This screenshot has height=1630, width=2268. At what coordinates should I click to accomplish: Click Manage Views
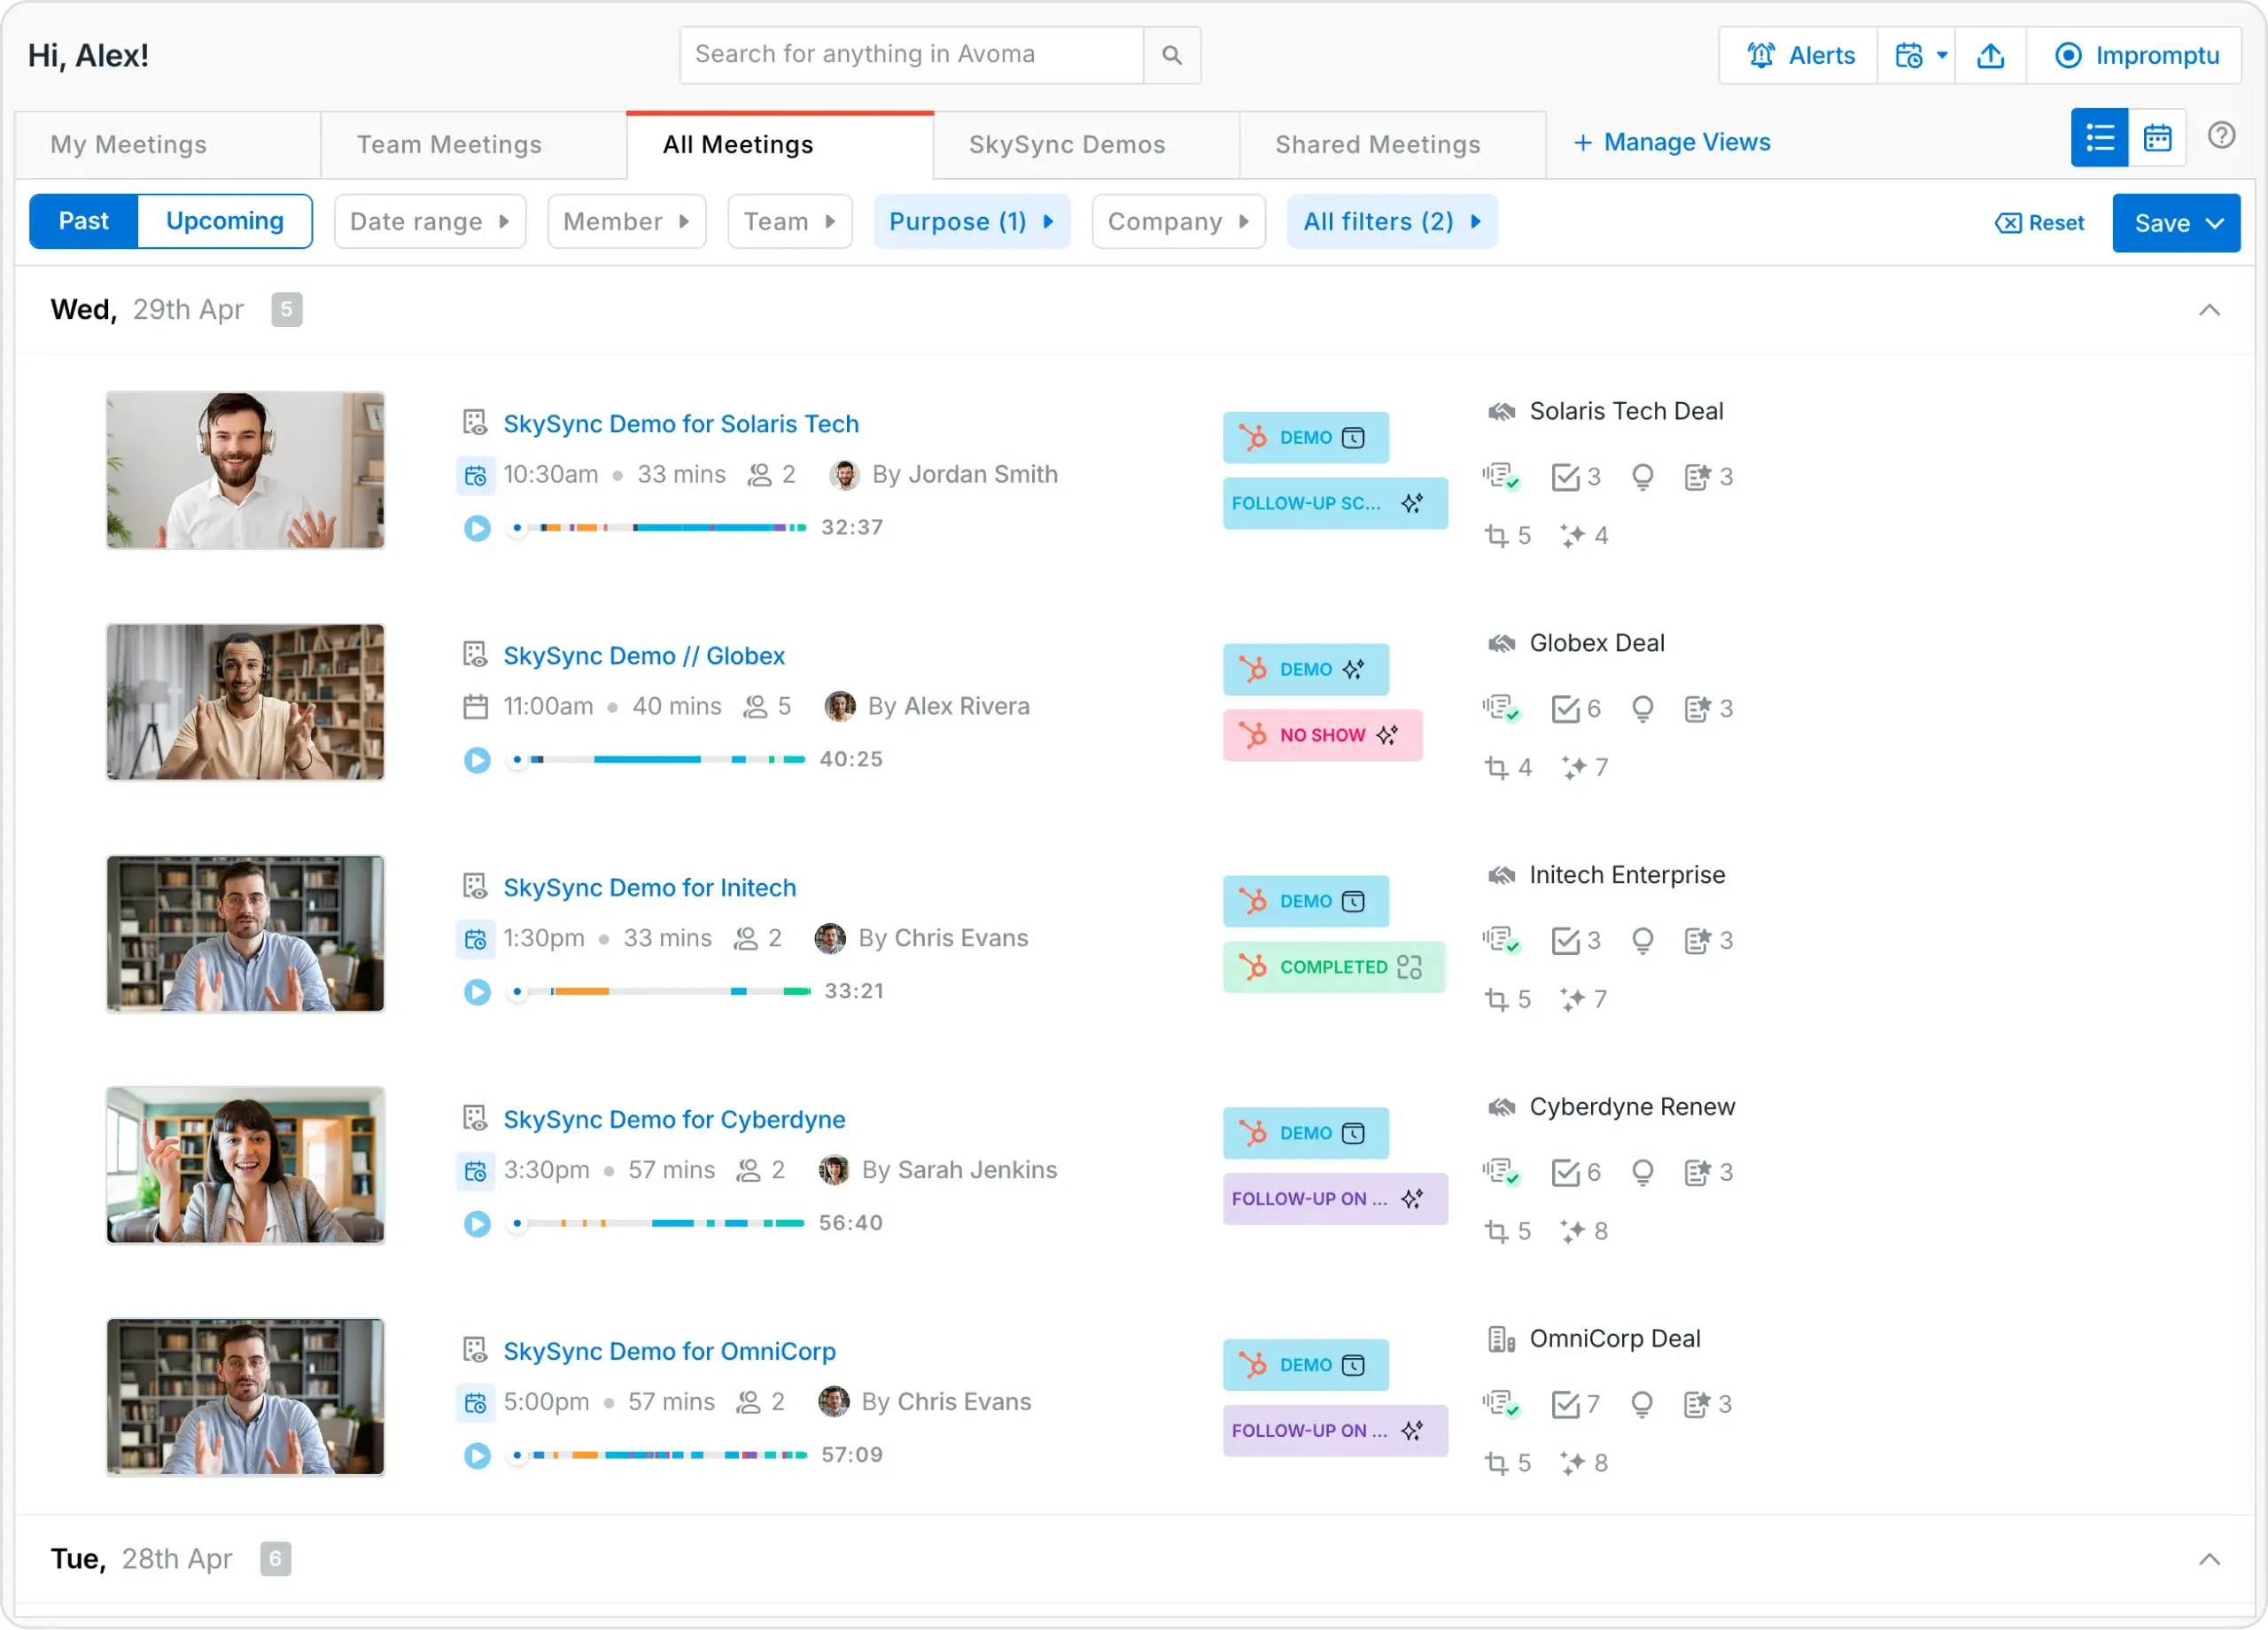1671,142
